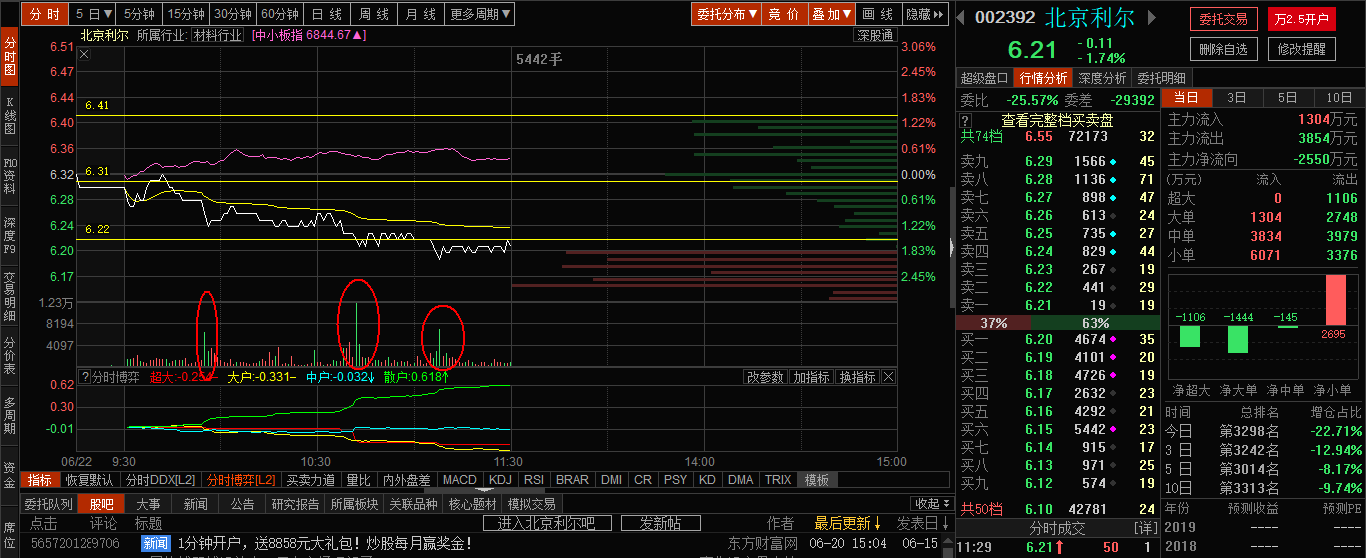Screen dimensions: 1366x558
Task: Open 详 details in 分时成交
Action: [x=1145, y=526]
